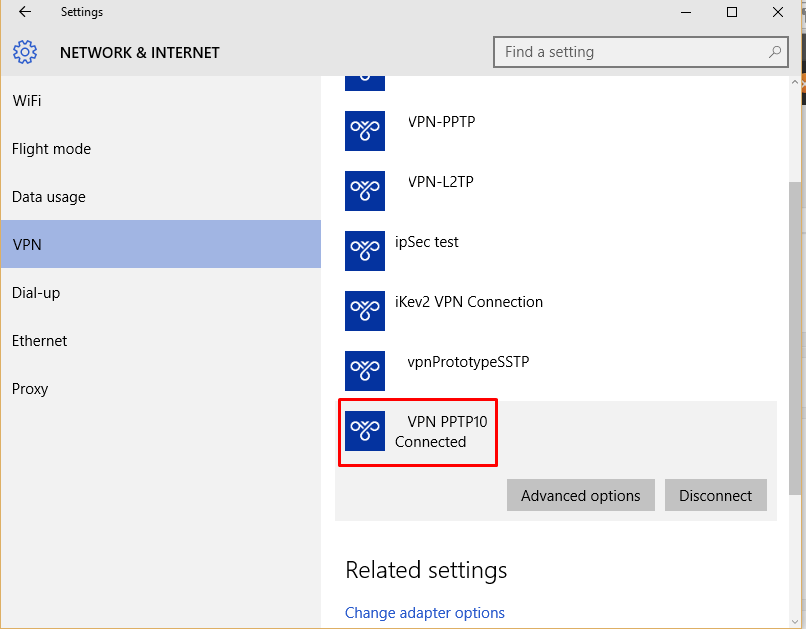Minimize the Settings window

686,12
